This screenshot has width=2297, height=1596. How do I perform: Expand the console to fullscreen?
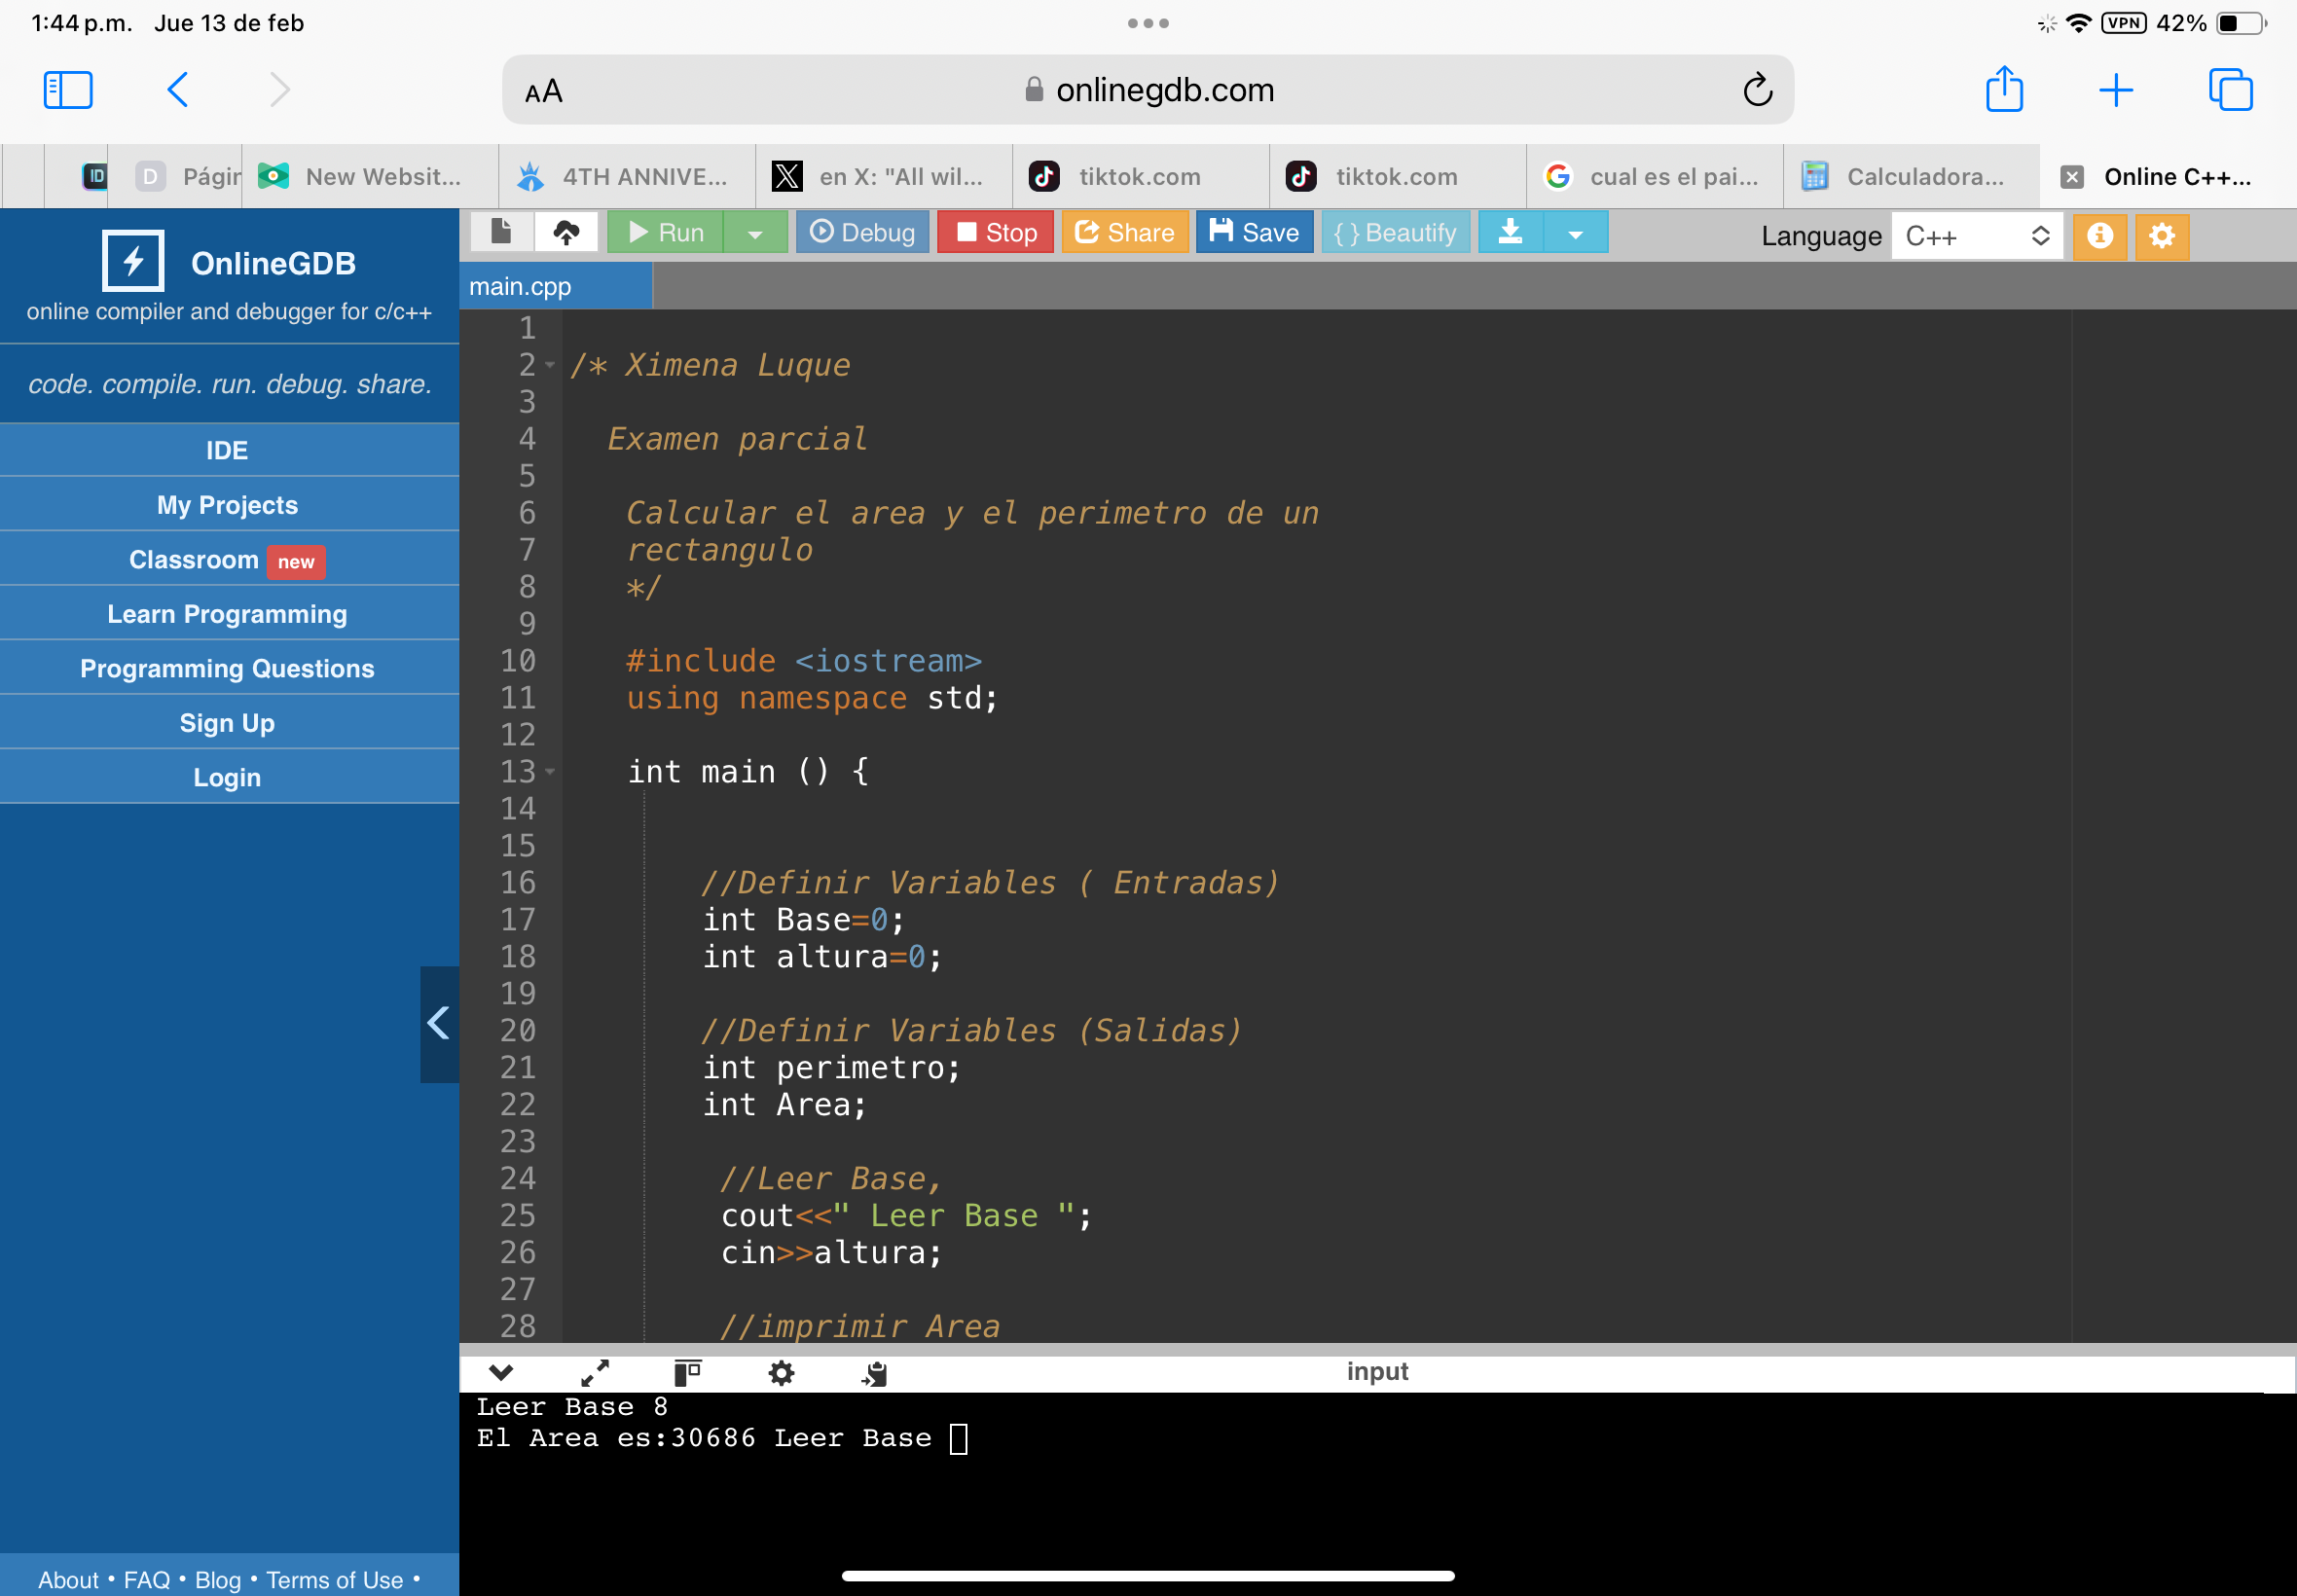coord(595,1373)
